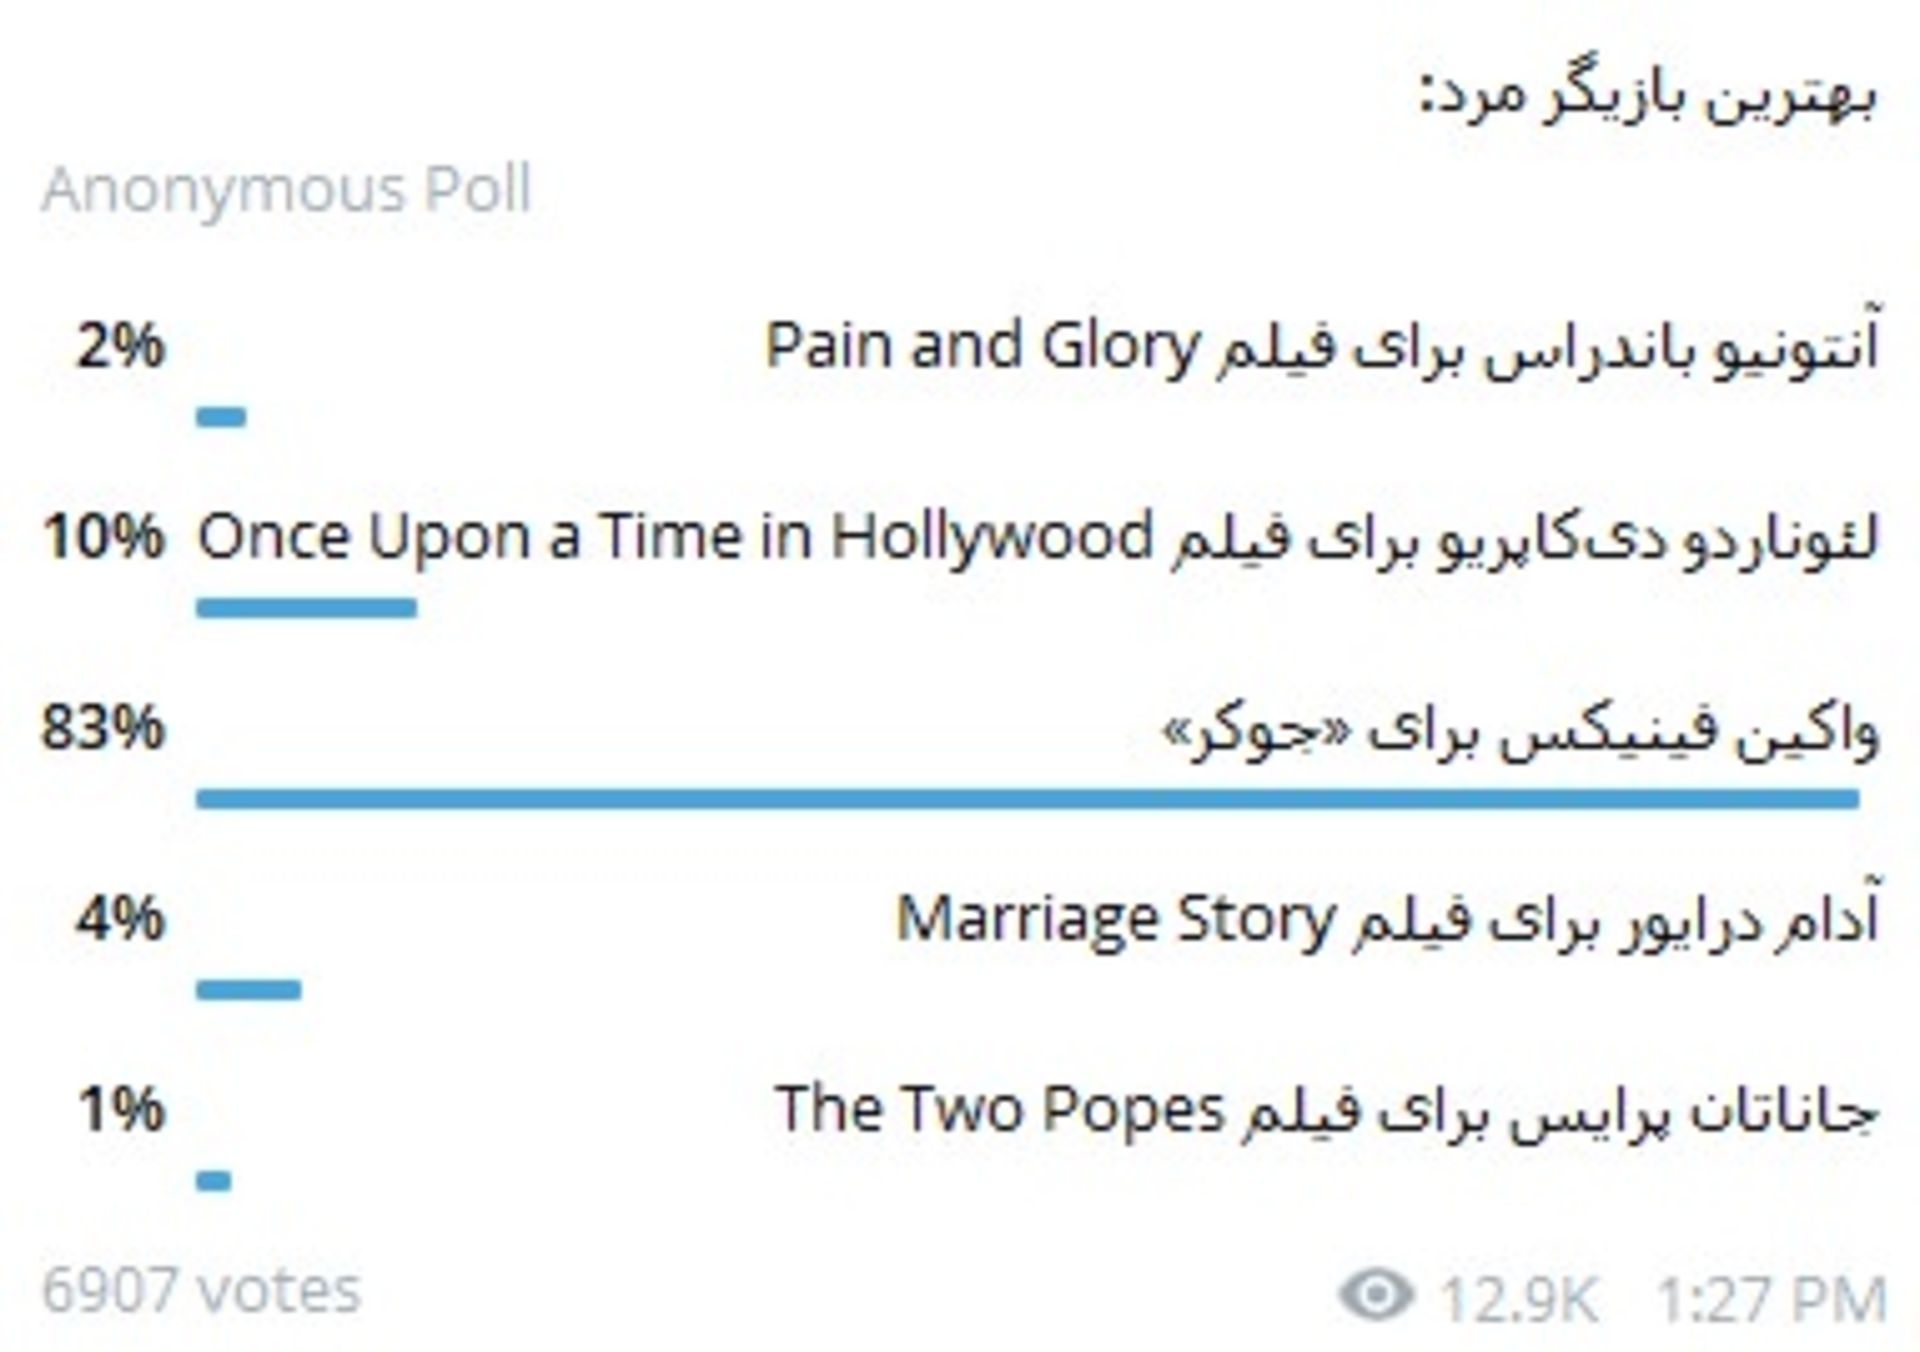Click the Persian poll question title
The width and height of the screenshot is (1920, 1352).
pos(1649,99)
